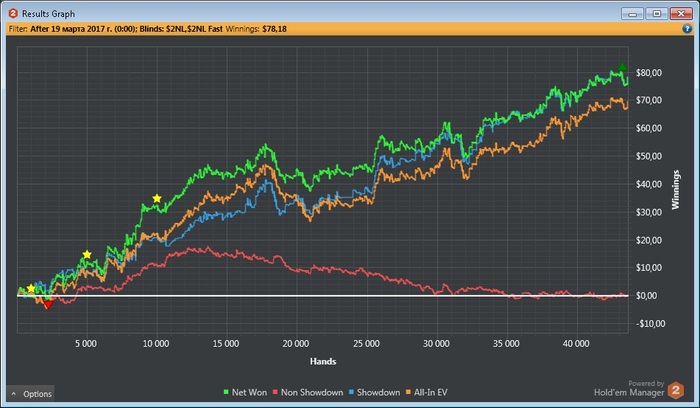700x408 pixels.
Task: Click the Hold'em Manager logo in title bar
Action: (13, 13)
